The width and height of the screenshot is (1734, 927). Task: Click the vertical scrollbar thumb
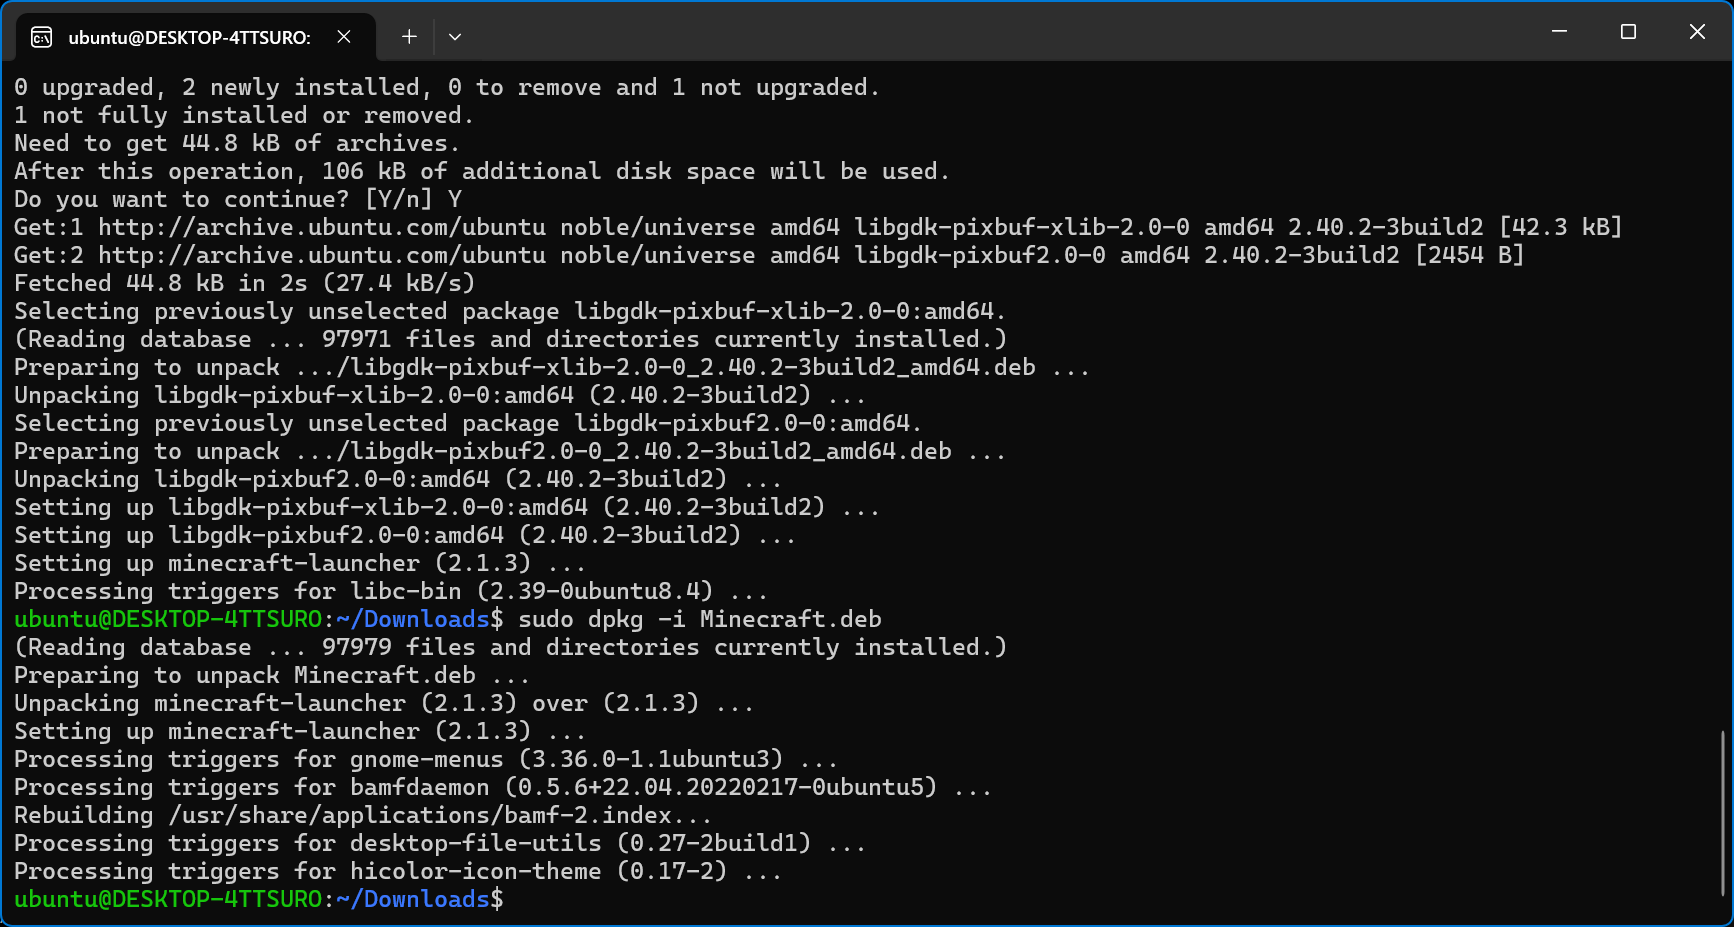pyautogui.click(x=1722, y=813)
